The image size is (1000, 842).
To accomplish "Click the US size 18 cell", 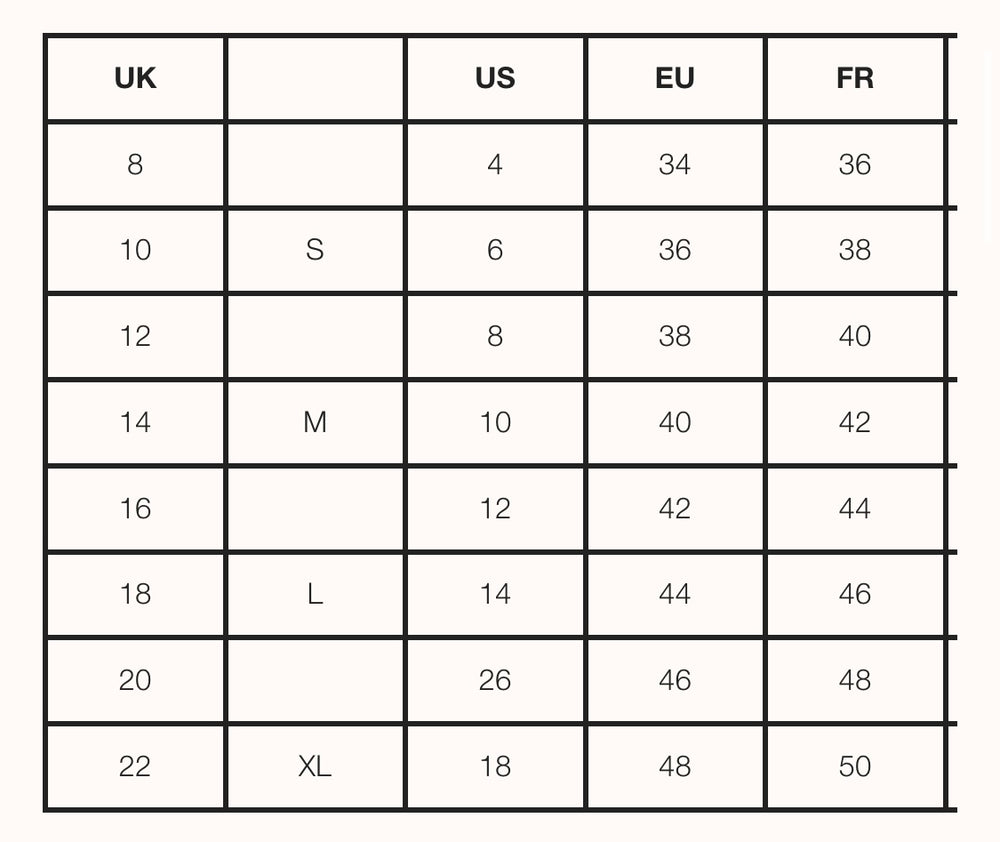I will [x=495, y=766].
